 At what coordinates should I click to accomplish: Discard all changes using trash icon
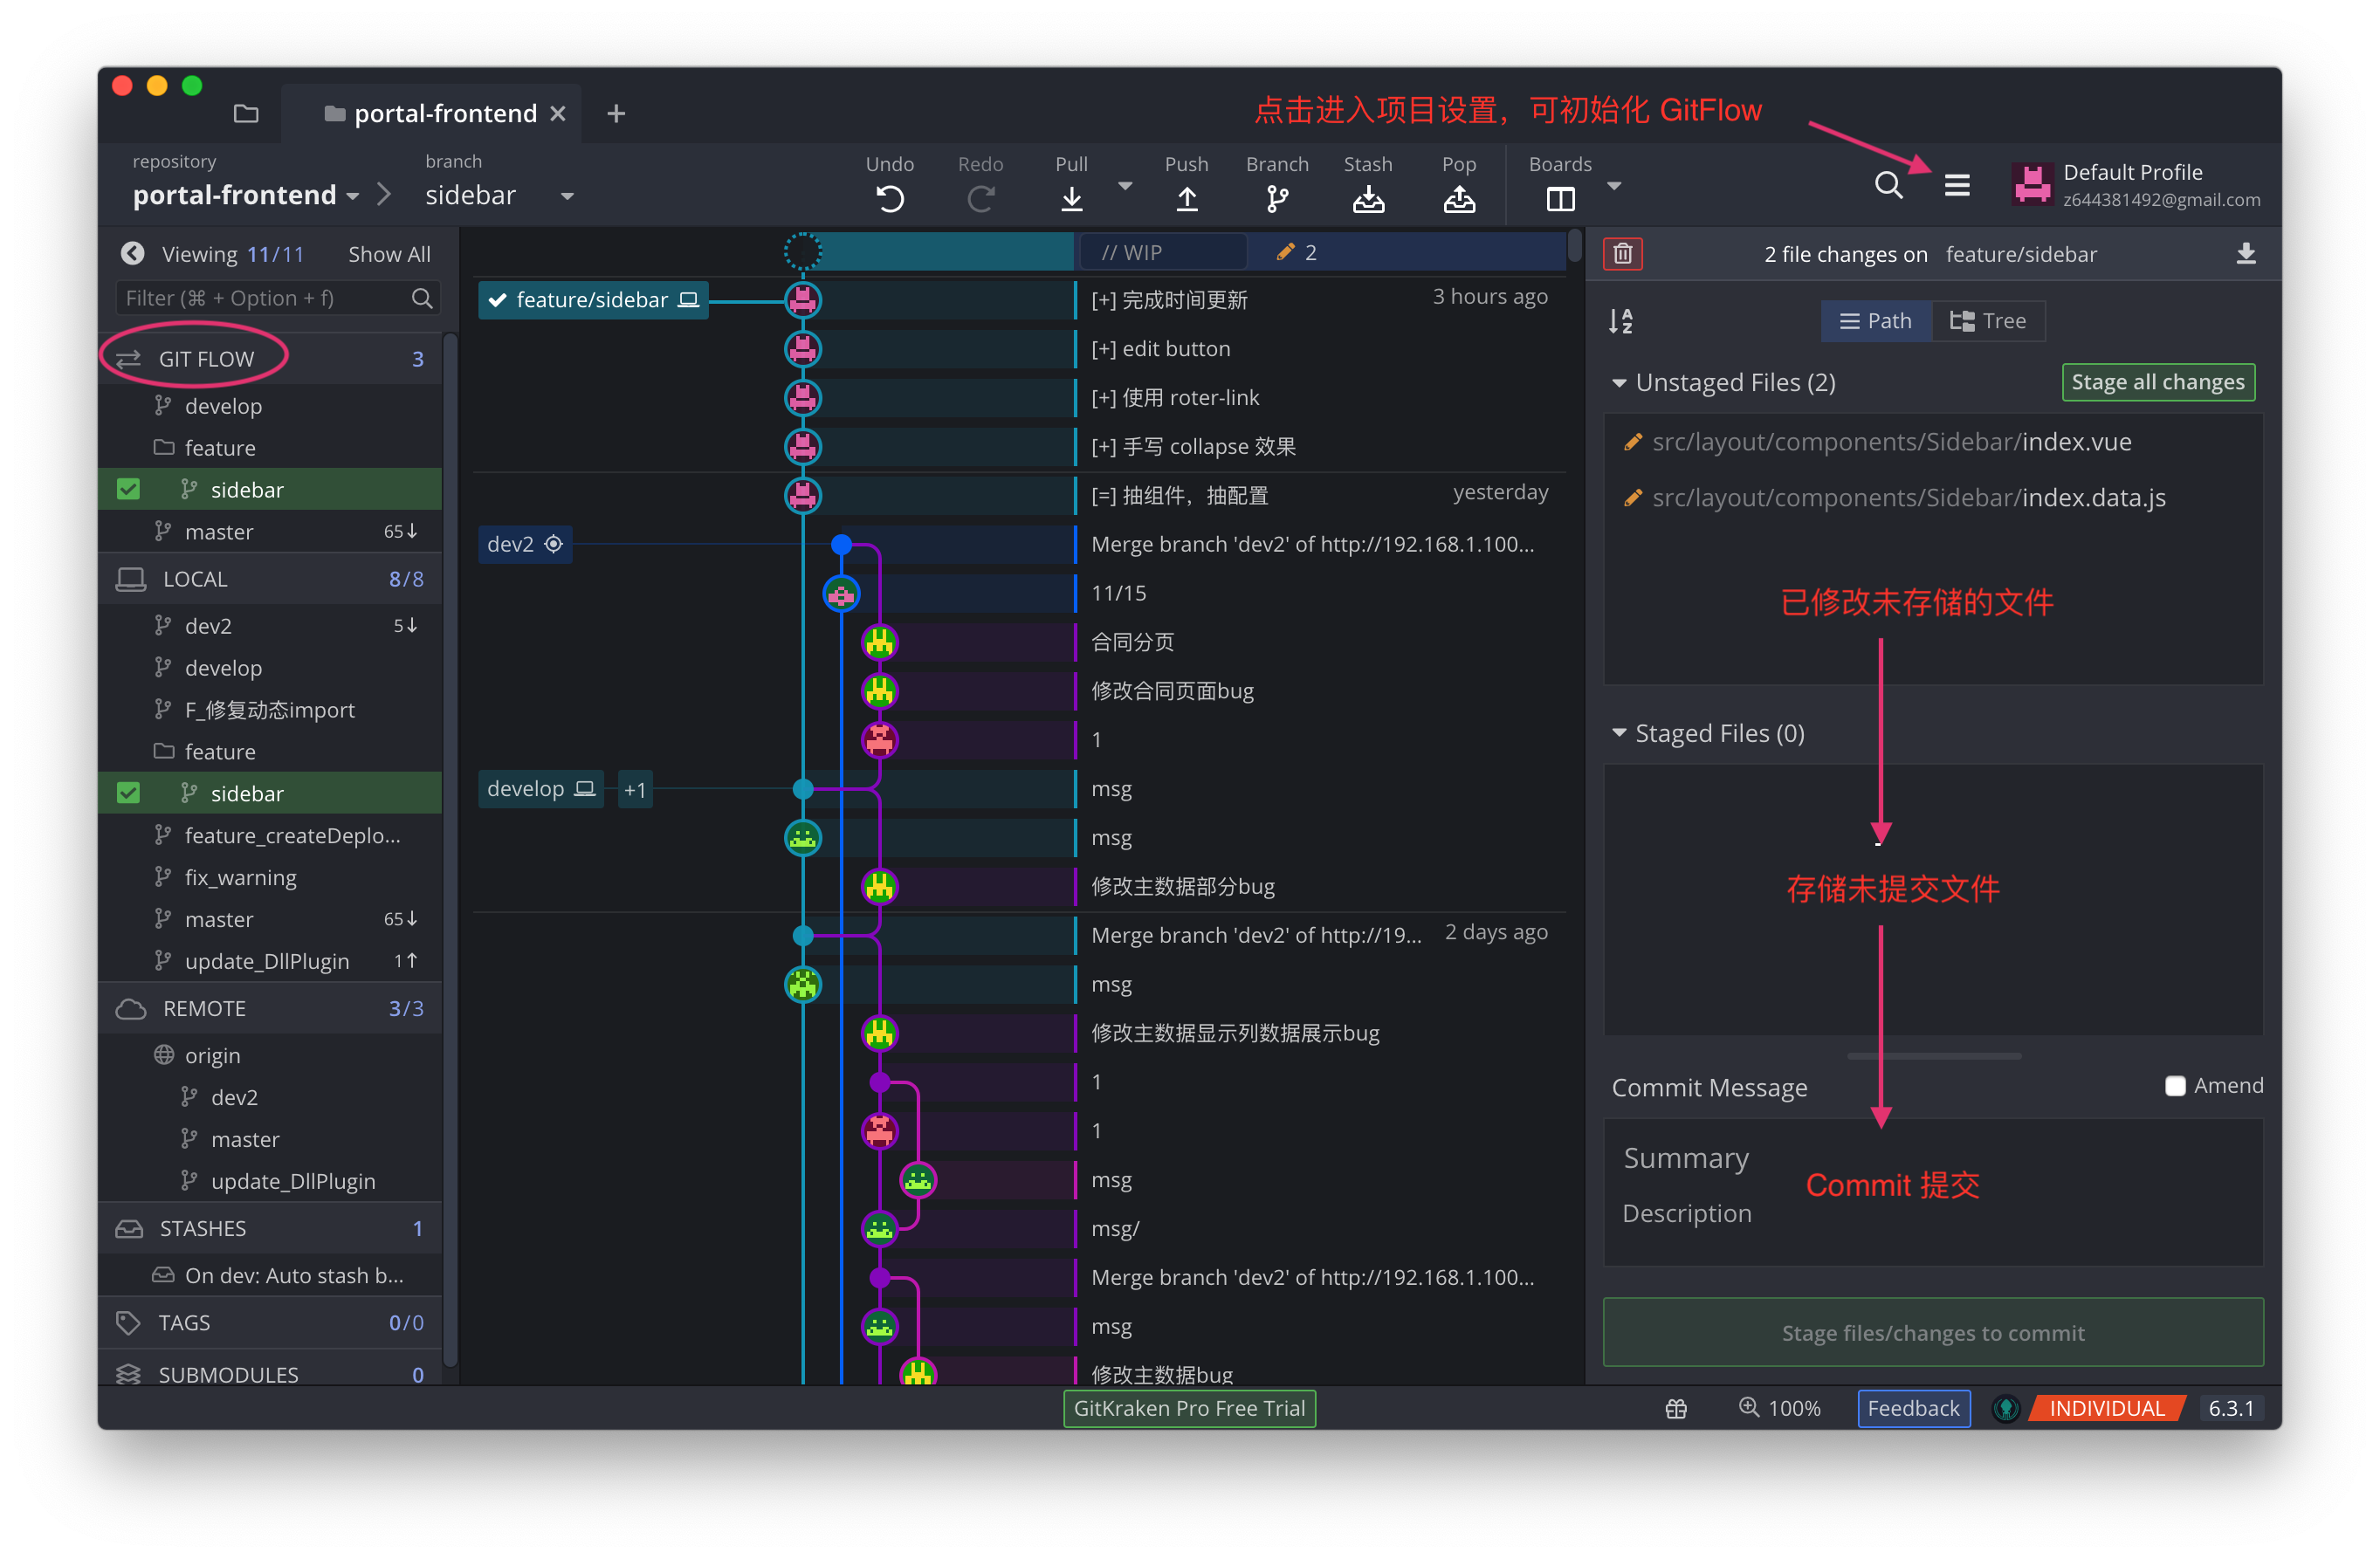point(1622,254)
